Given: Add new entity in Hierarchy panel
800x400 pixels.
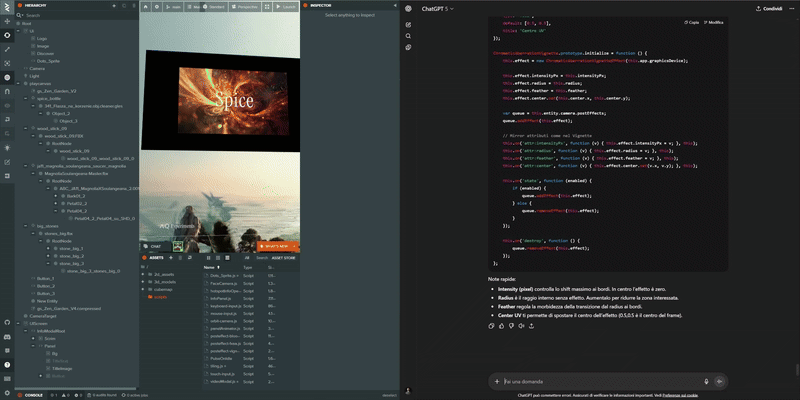Looking at the screenshot, I should pyautogui.click(x=114, y=5).
